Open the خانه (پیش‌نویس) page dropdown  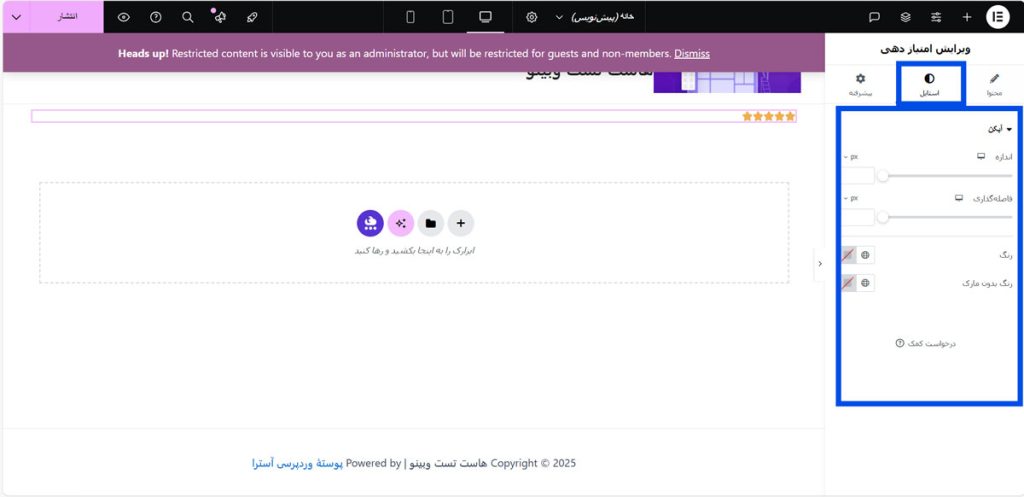600,17
